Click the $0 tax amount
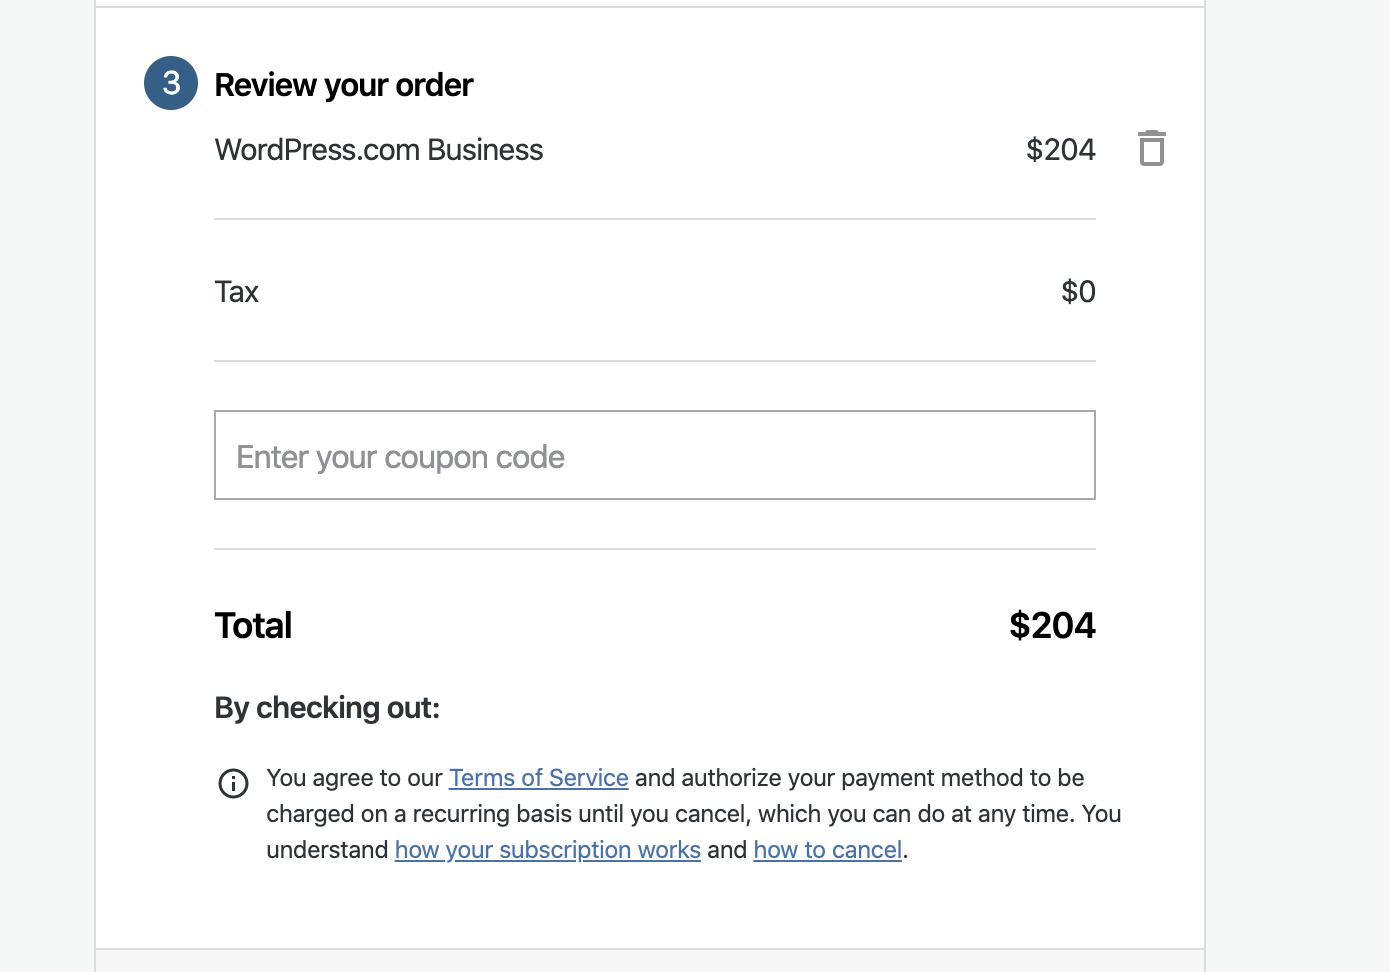This screenshot has width=1390, height=972. click(1077, 292)
